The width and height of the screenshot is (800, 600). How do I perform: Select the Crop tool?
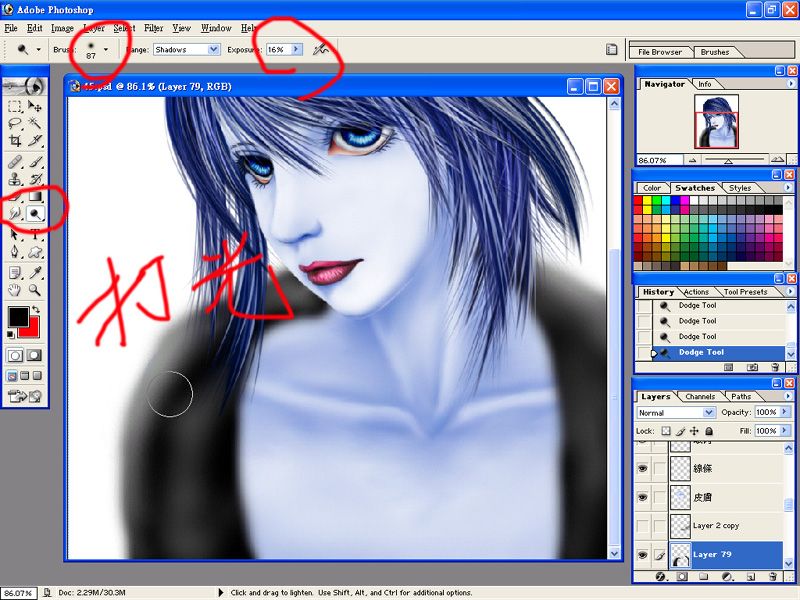[x=15, y=140]
